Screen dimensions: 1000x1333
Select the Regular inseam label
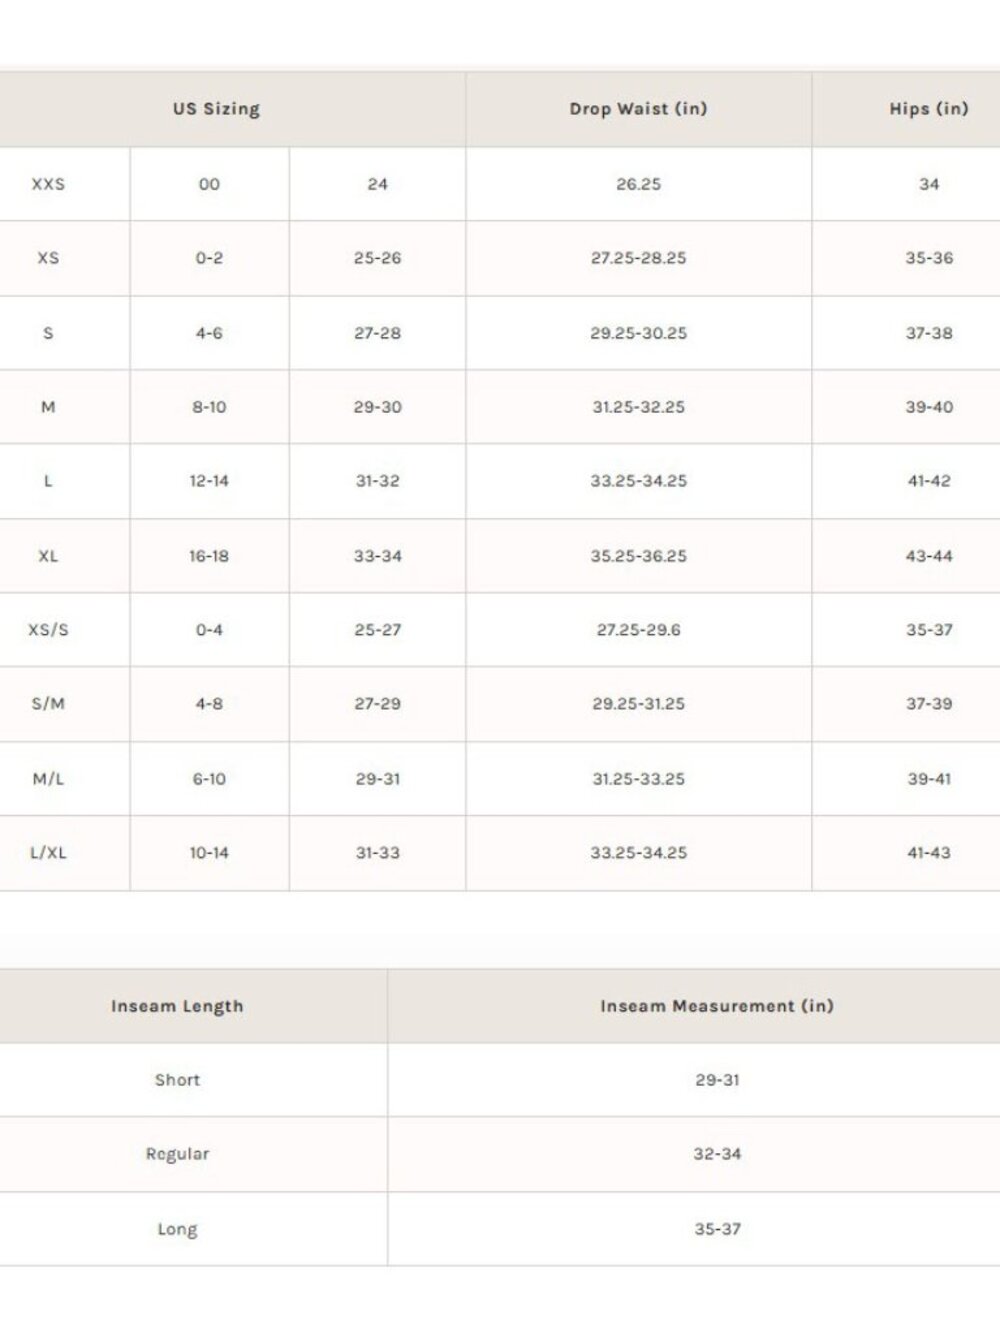point(177,1154)
